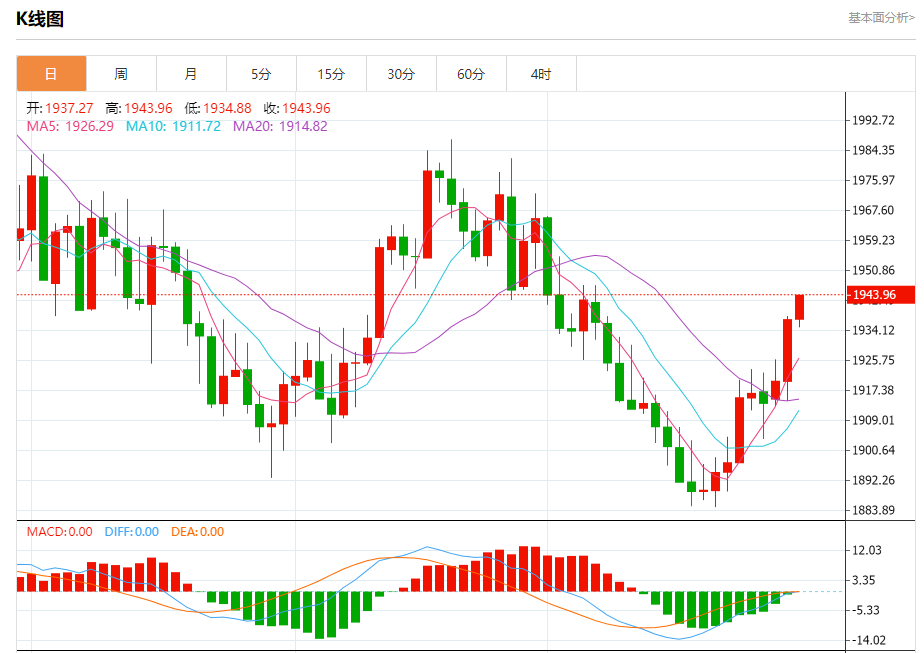924x653 pixels.
Task: Click the opening price 1937.27 value
Action: [69, 108]
